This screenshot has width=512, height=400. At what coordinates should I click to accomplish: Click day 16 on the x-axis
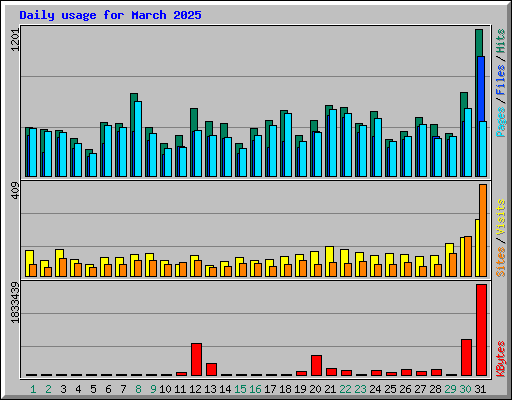coord(255,389)
